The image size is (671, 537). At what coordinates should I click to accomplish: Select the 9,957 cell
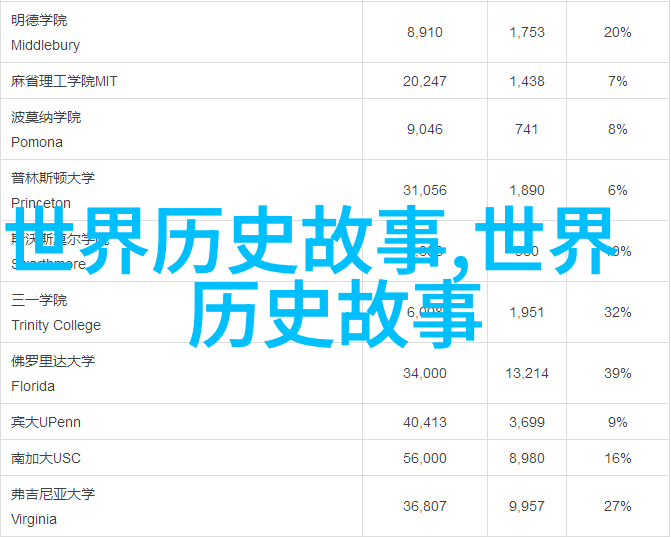(x=527, y=507)
